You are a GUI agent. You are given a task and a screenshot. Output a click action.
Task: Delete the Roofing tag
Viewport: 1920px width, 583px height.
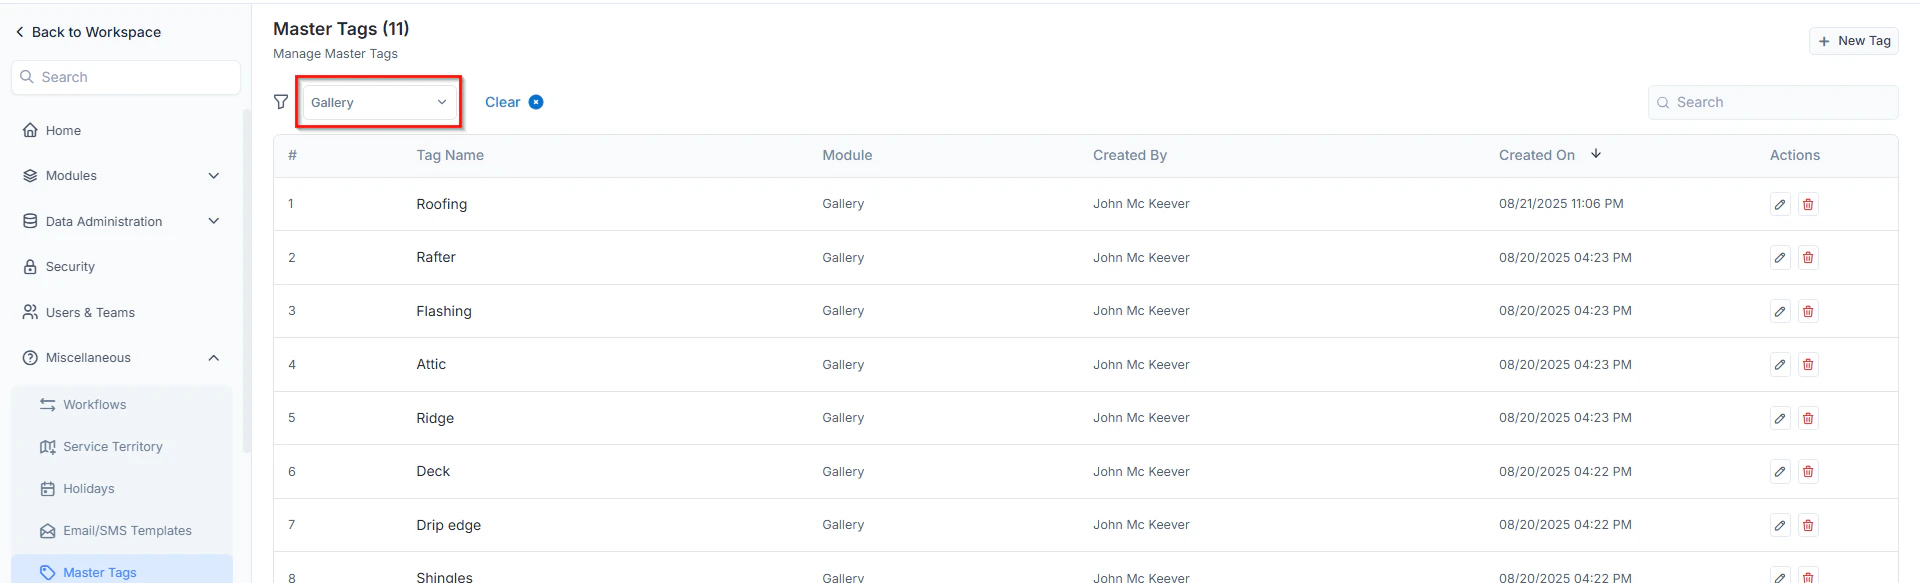(x=1808, y=204)
